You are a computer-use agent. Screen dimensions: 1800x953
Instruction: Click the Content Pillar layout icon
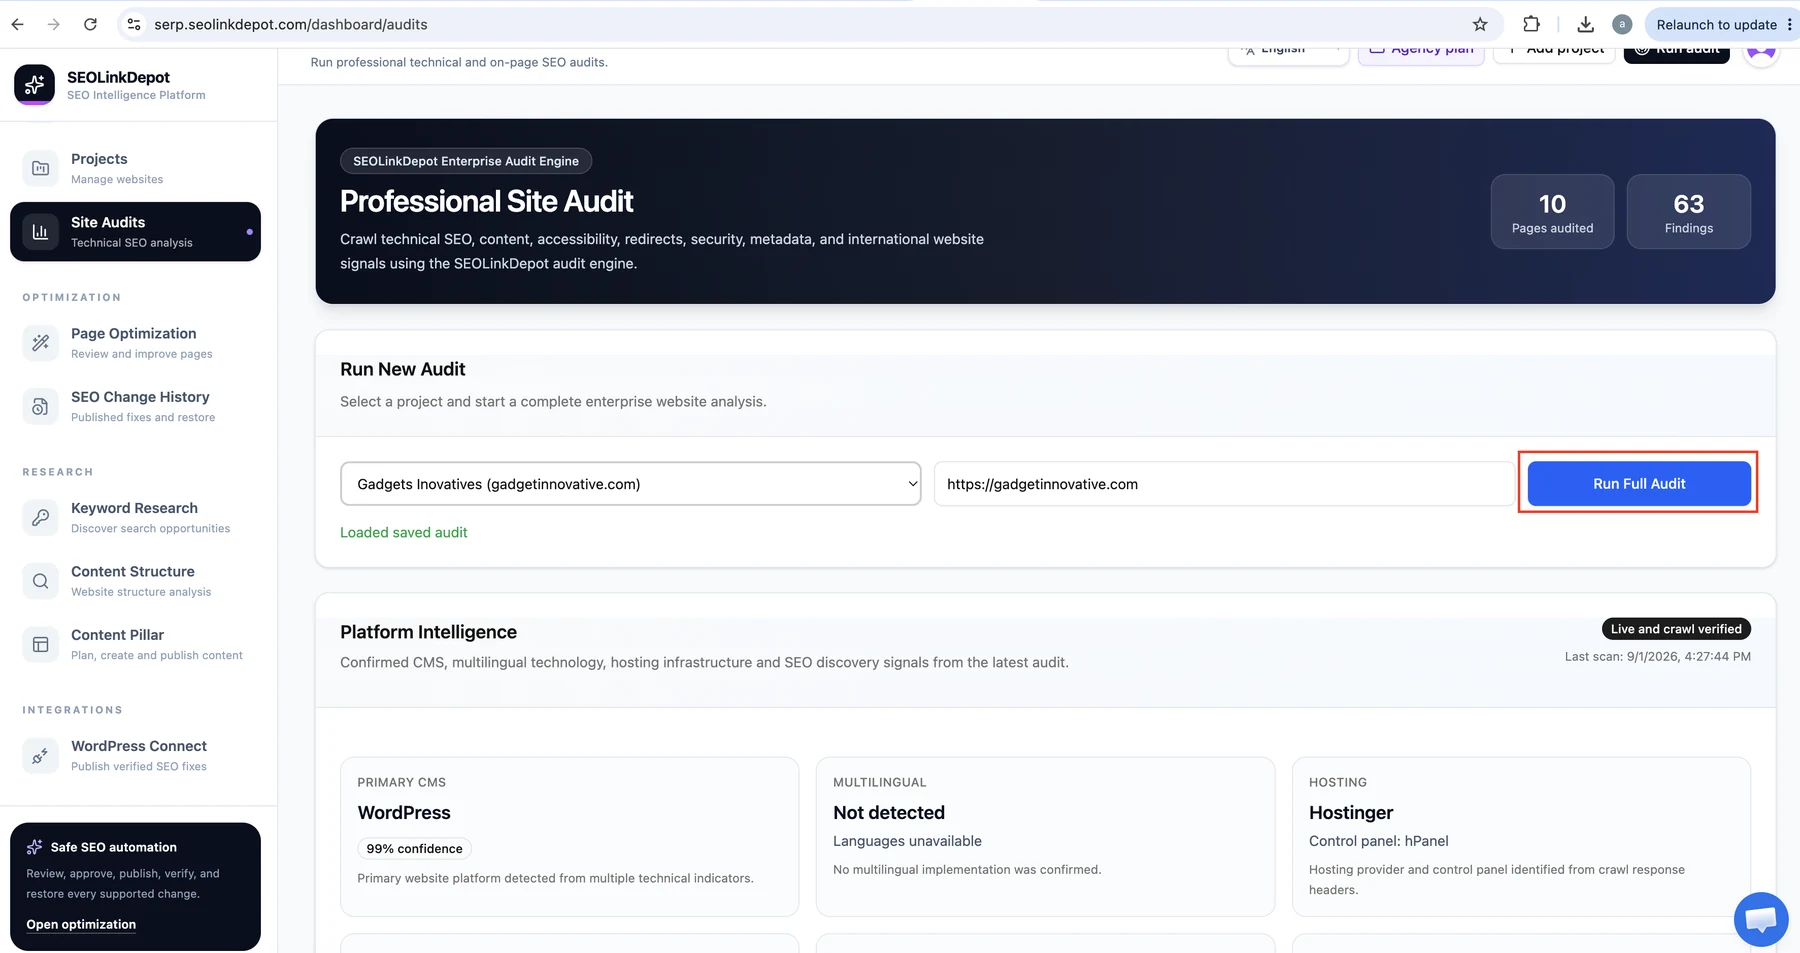40,644
